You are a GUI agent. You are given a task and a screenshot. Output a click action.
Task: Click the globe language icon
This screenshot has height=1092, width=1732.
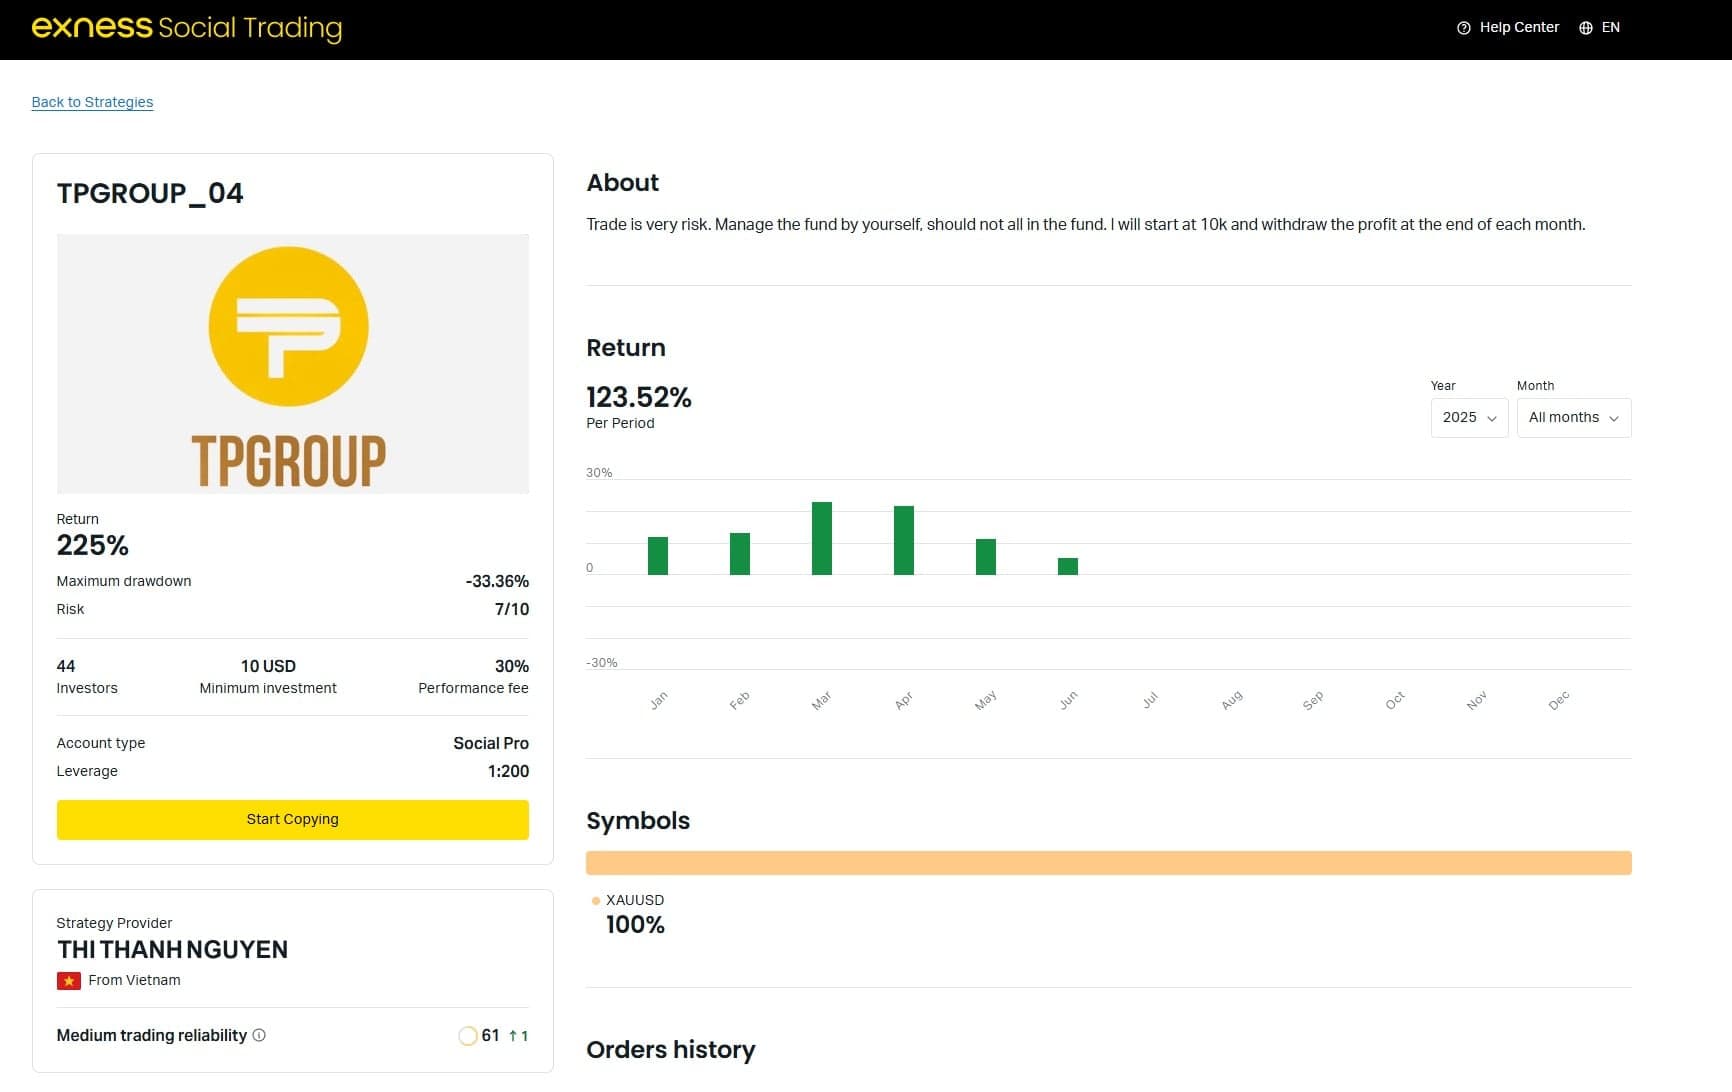click(1586, 28)
